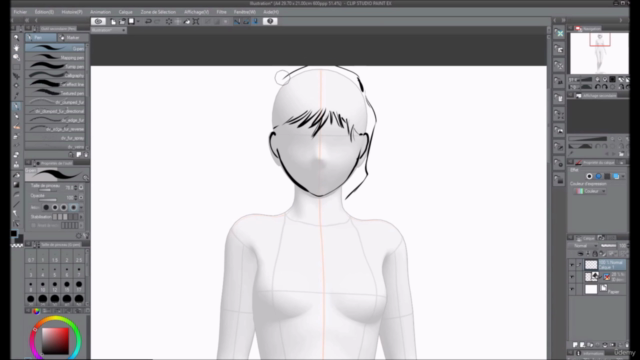
Task: Click the New document icon
Action: pos(113,21)
